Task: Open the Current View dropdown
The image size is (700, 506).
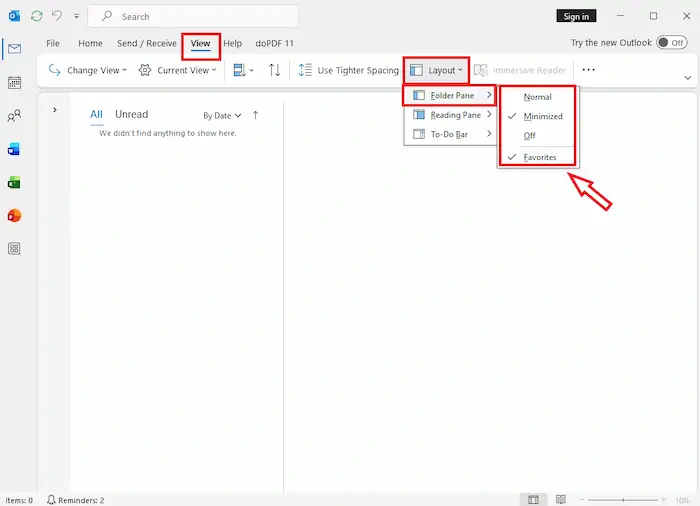Action: pos(178,70)
